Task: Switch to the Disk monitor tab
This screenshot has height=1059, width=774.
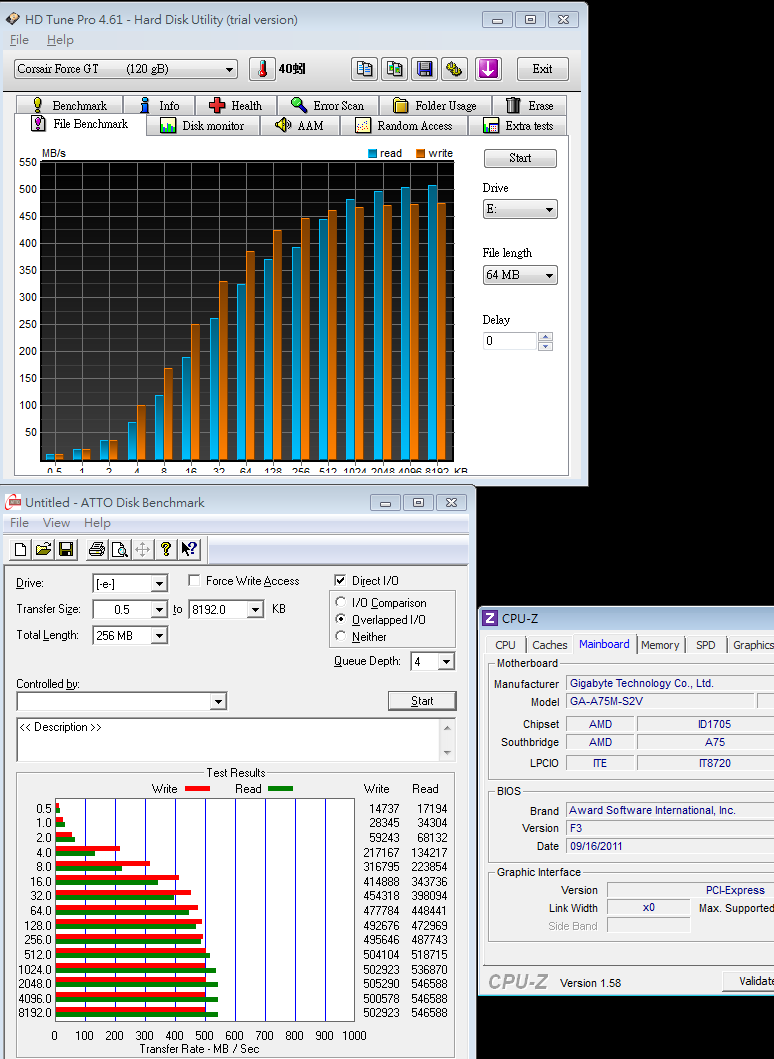Action: click(x=203, y=126)
